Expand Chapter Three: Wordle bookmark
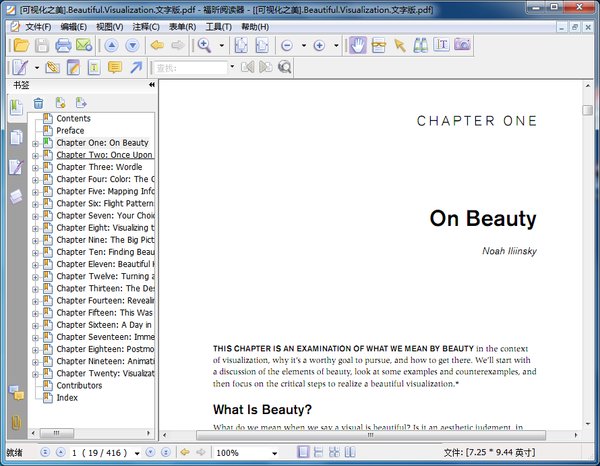This screenshot has height=466, width=600. click(x=35, y=168)
